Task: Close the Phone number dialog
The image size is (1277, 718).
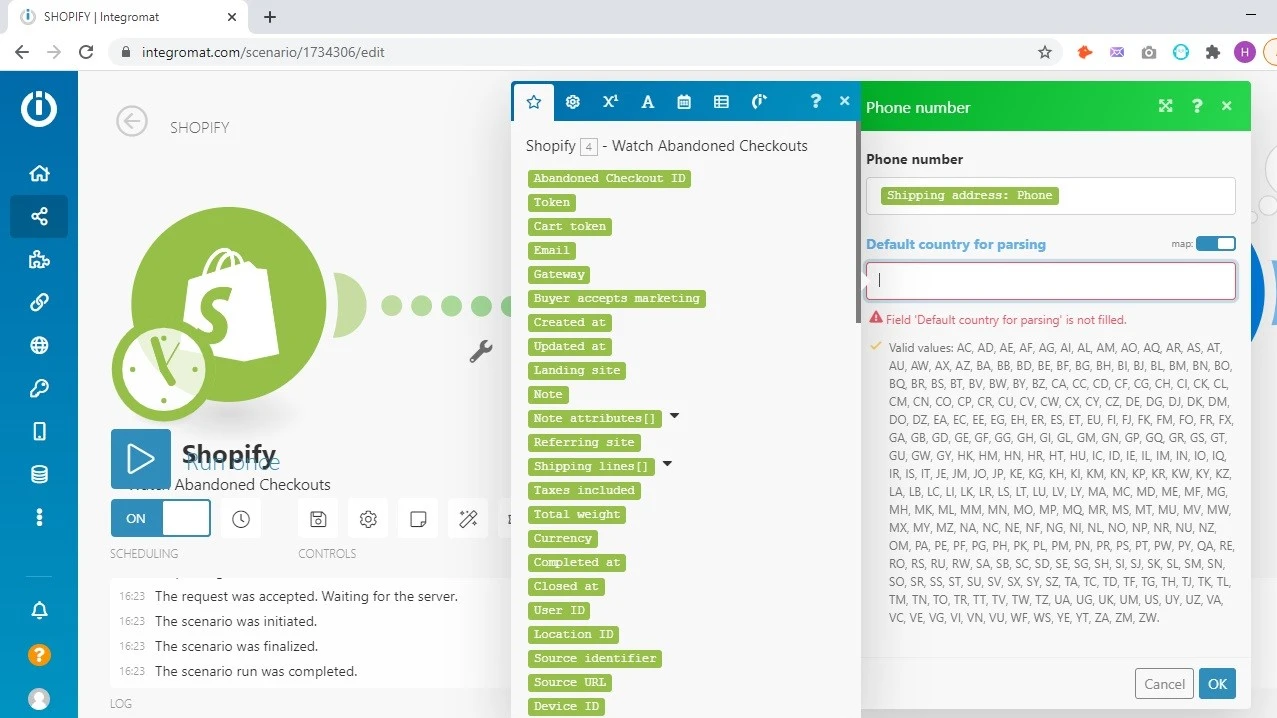Action: click(1227, 106)
